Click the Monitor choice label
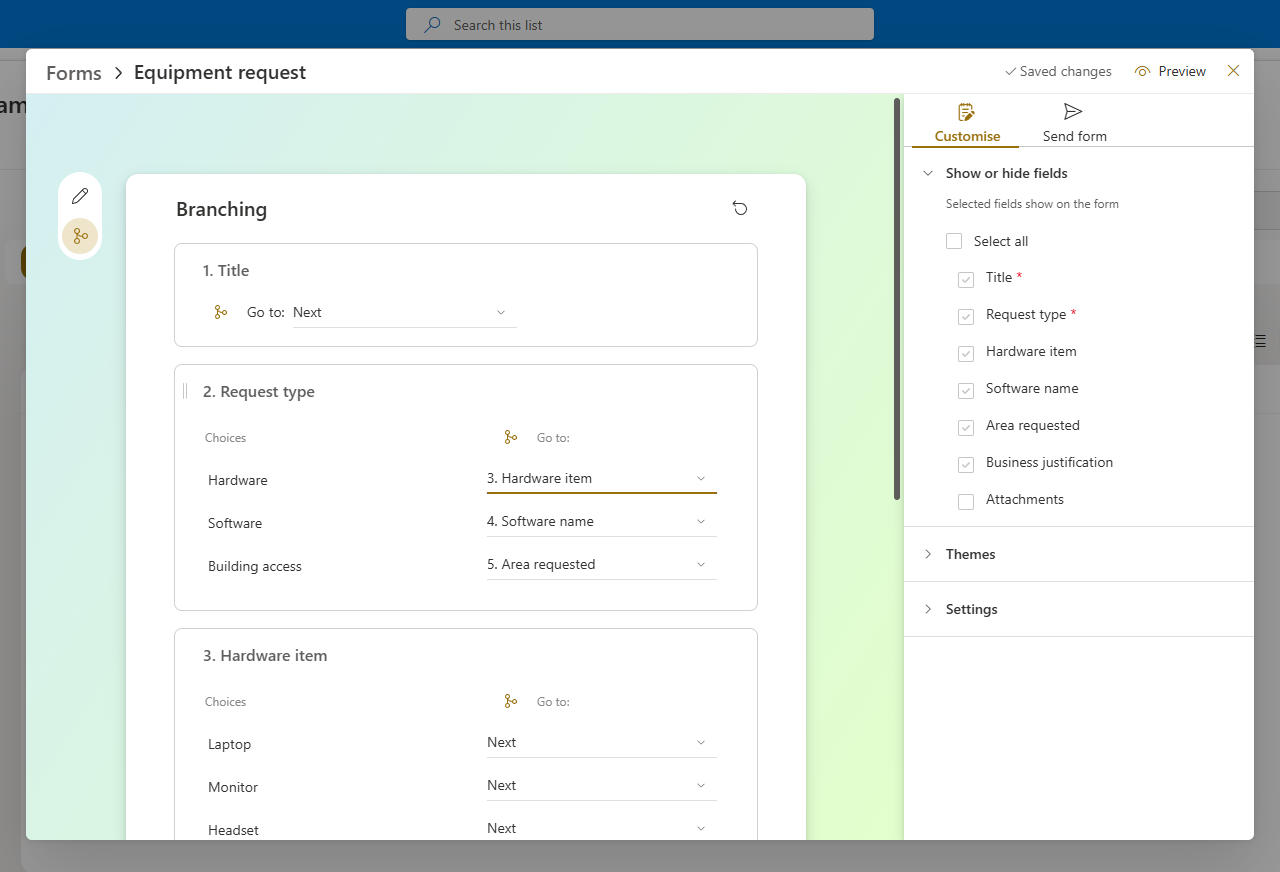Image resolution: width=1280 pixels, height=872 pixels. [x=233, y=787]
